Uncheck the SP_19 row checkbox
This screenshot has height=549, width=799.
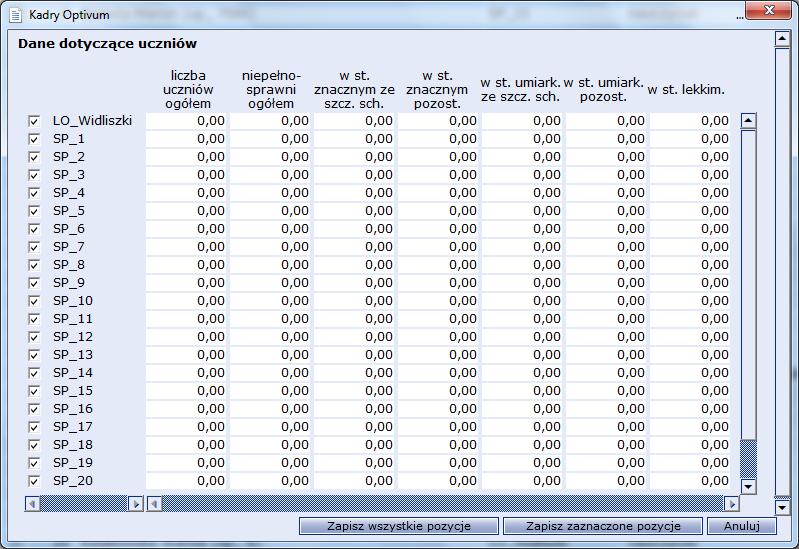tap(34, 463)
